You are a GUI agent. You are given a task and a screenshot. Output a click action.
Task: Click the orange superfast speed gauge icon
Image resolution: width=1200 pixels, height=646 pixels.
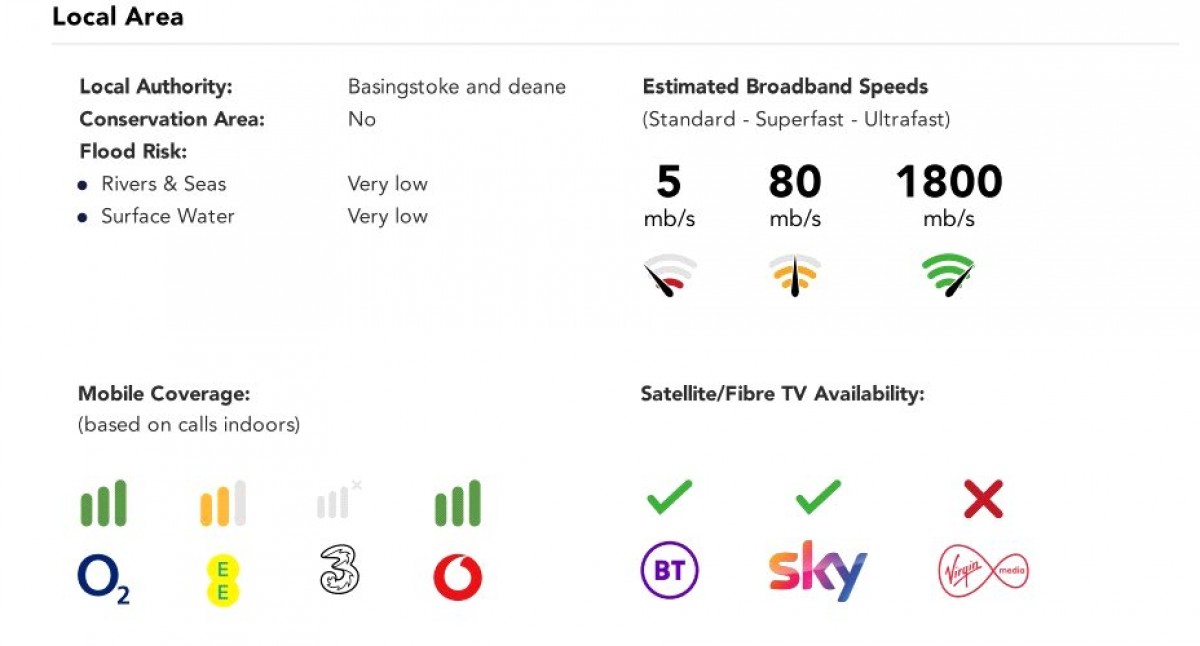(x=795, y=275)
